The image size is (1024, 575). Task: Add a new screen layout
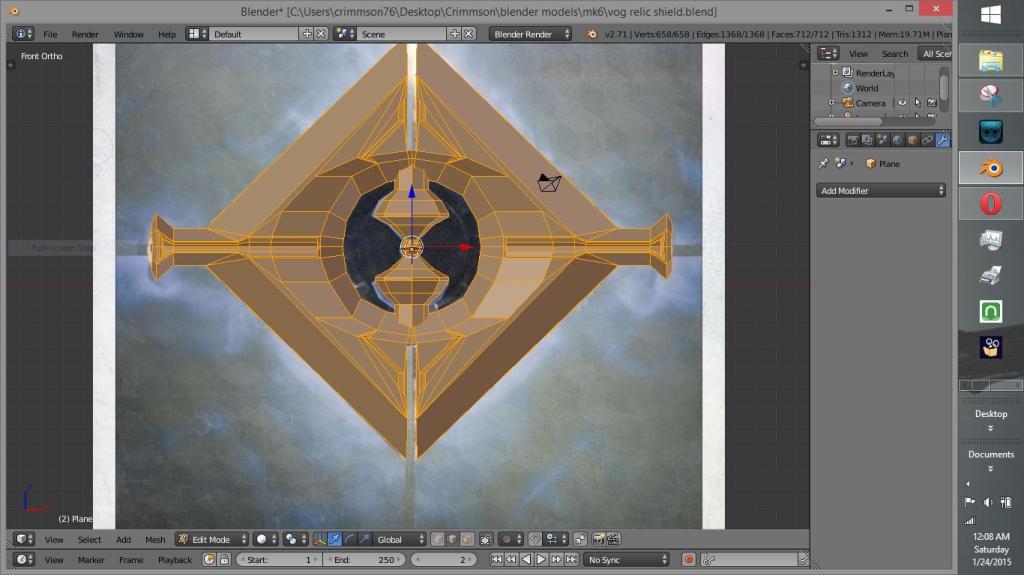click(307, 34)
